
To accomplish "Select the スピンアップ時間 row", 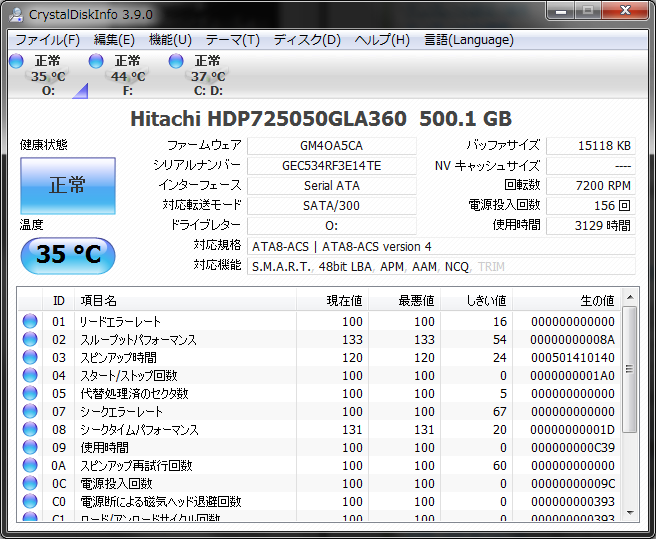I will point(319,357).
